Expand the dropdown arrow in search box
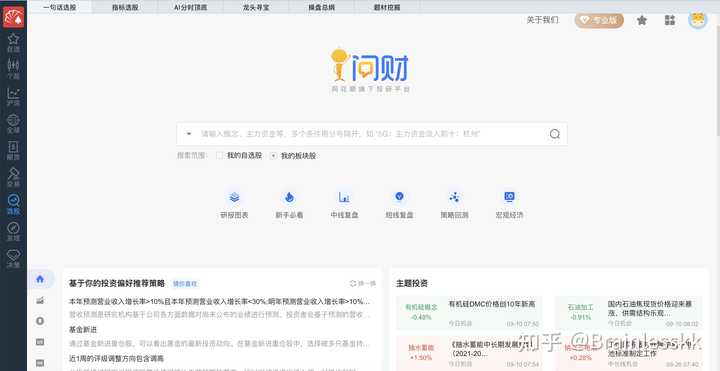This screenshot has width=720, height=371. point(189,134)
